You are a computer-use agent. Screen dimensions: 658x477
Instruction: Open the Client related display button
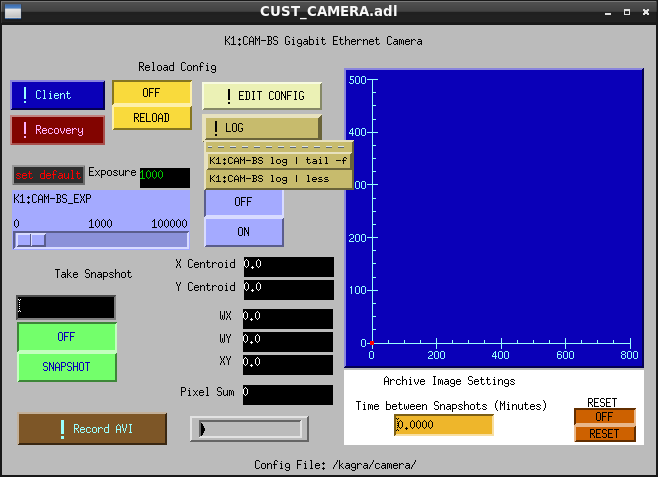pos(58,95)
